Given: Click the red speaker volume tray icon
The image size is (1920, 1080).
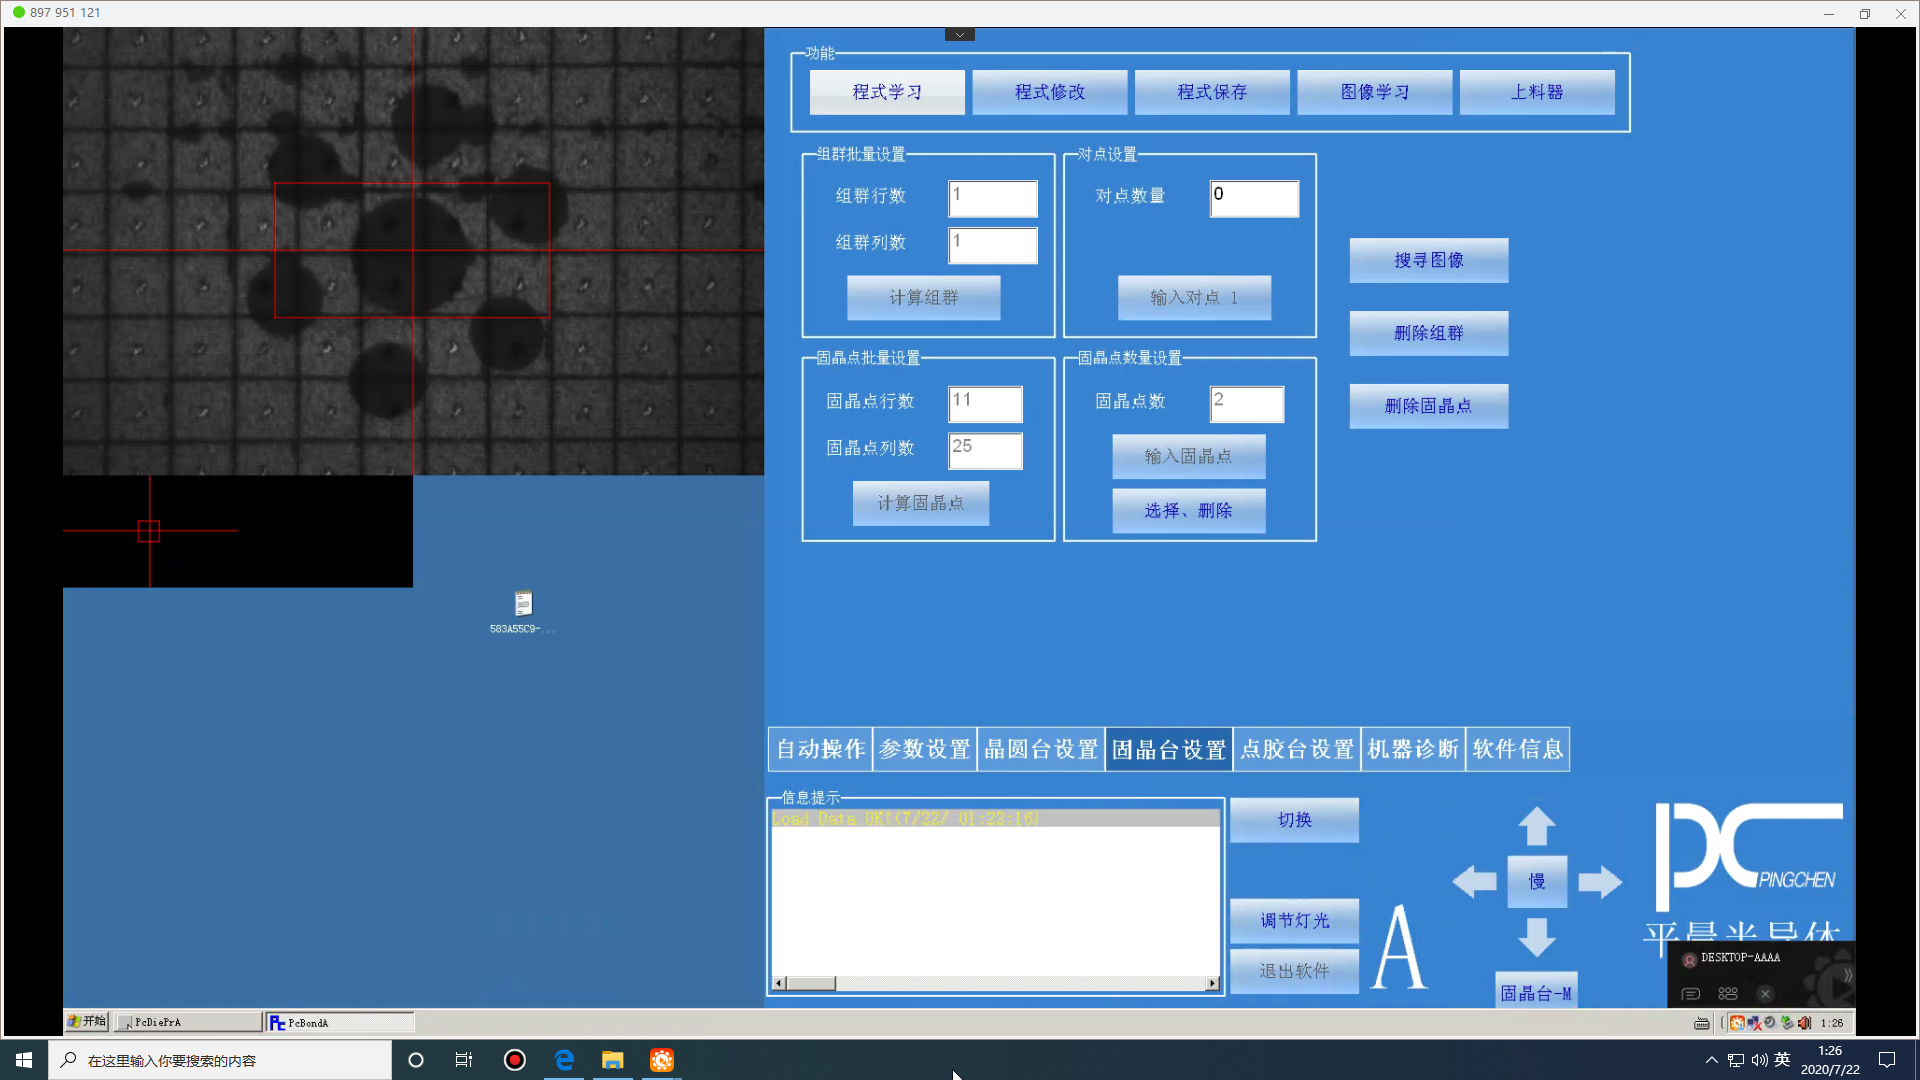Looking at the screenshot, I should (1804, 1023).
